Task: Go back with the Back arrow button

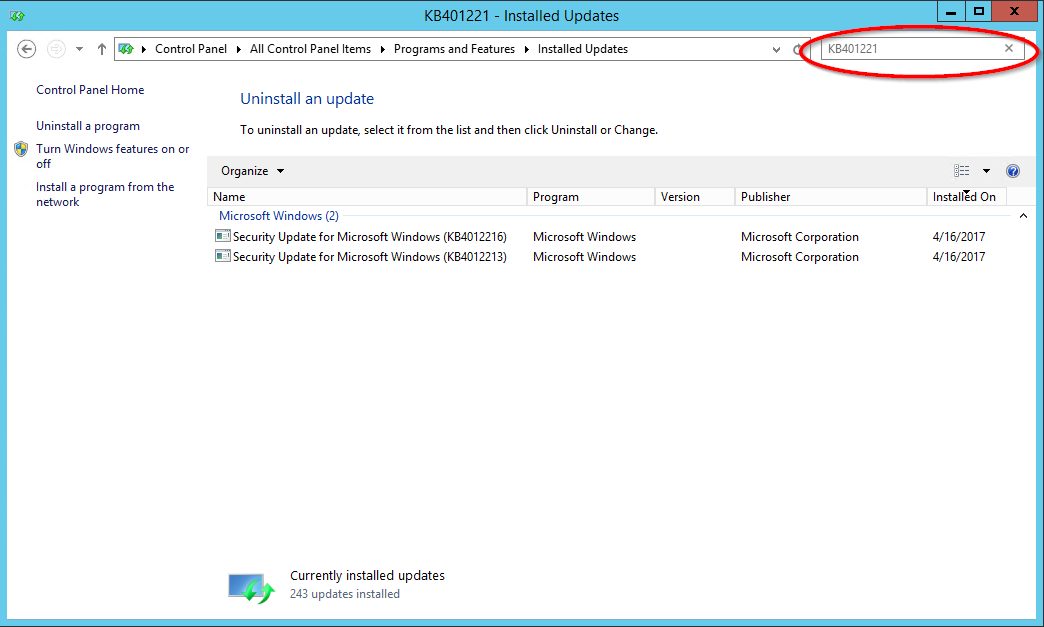Action: [27, 49]
